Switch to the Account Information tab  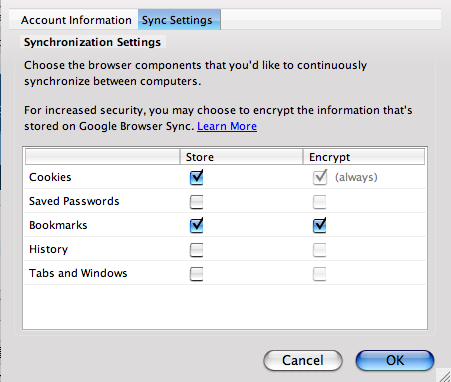point(76,20)
